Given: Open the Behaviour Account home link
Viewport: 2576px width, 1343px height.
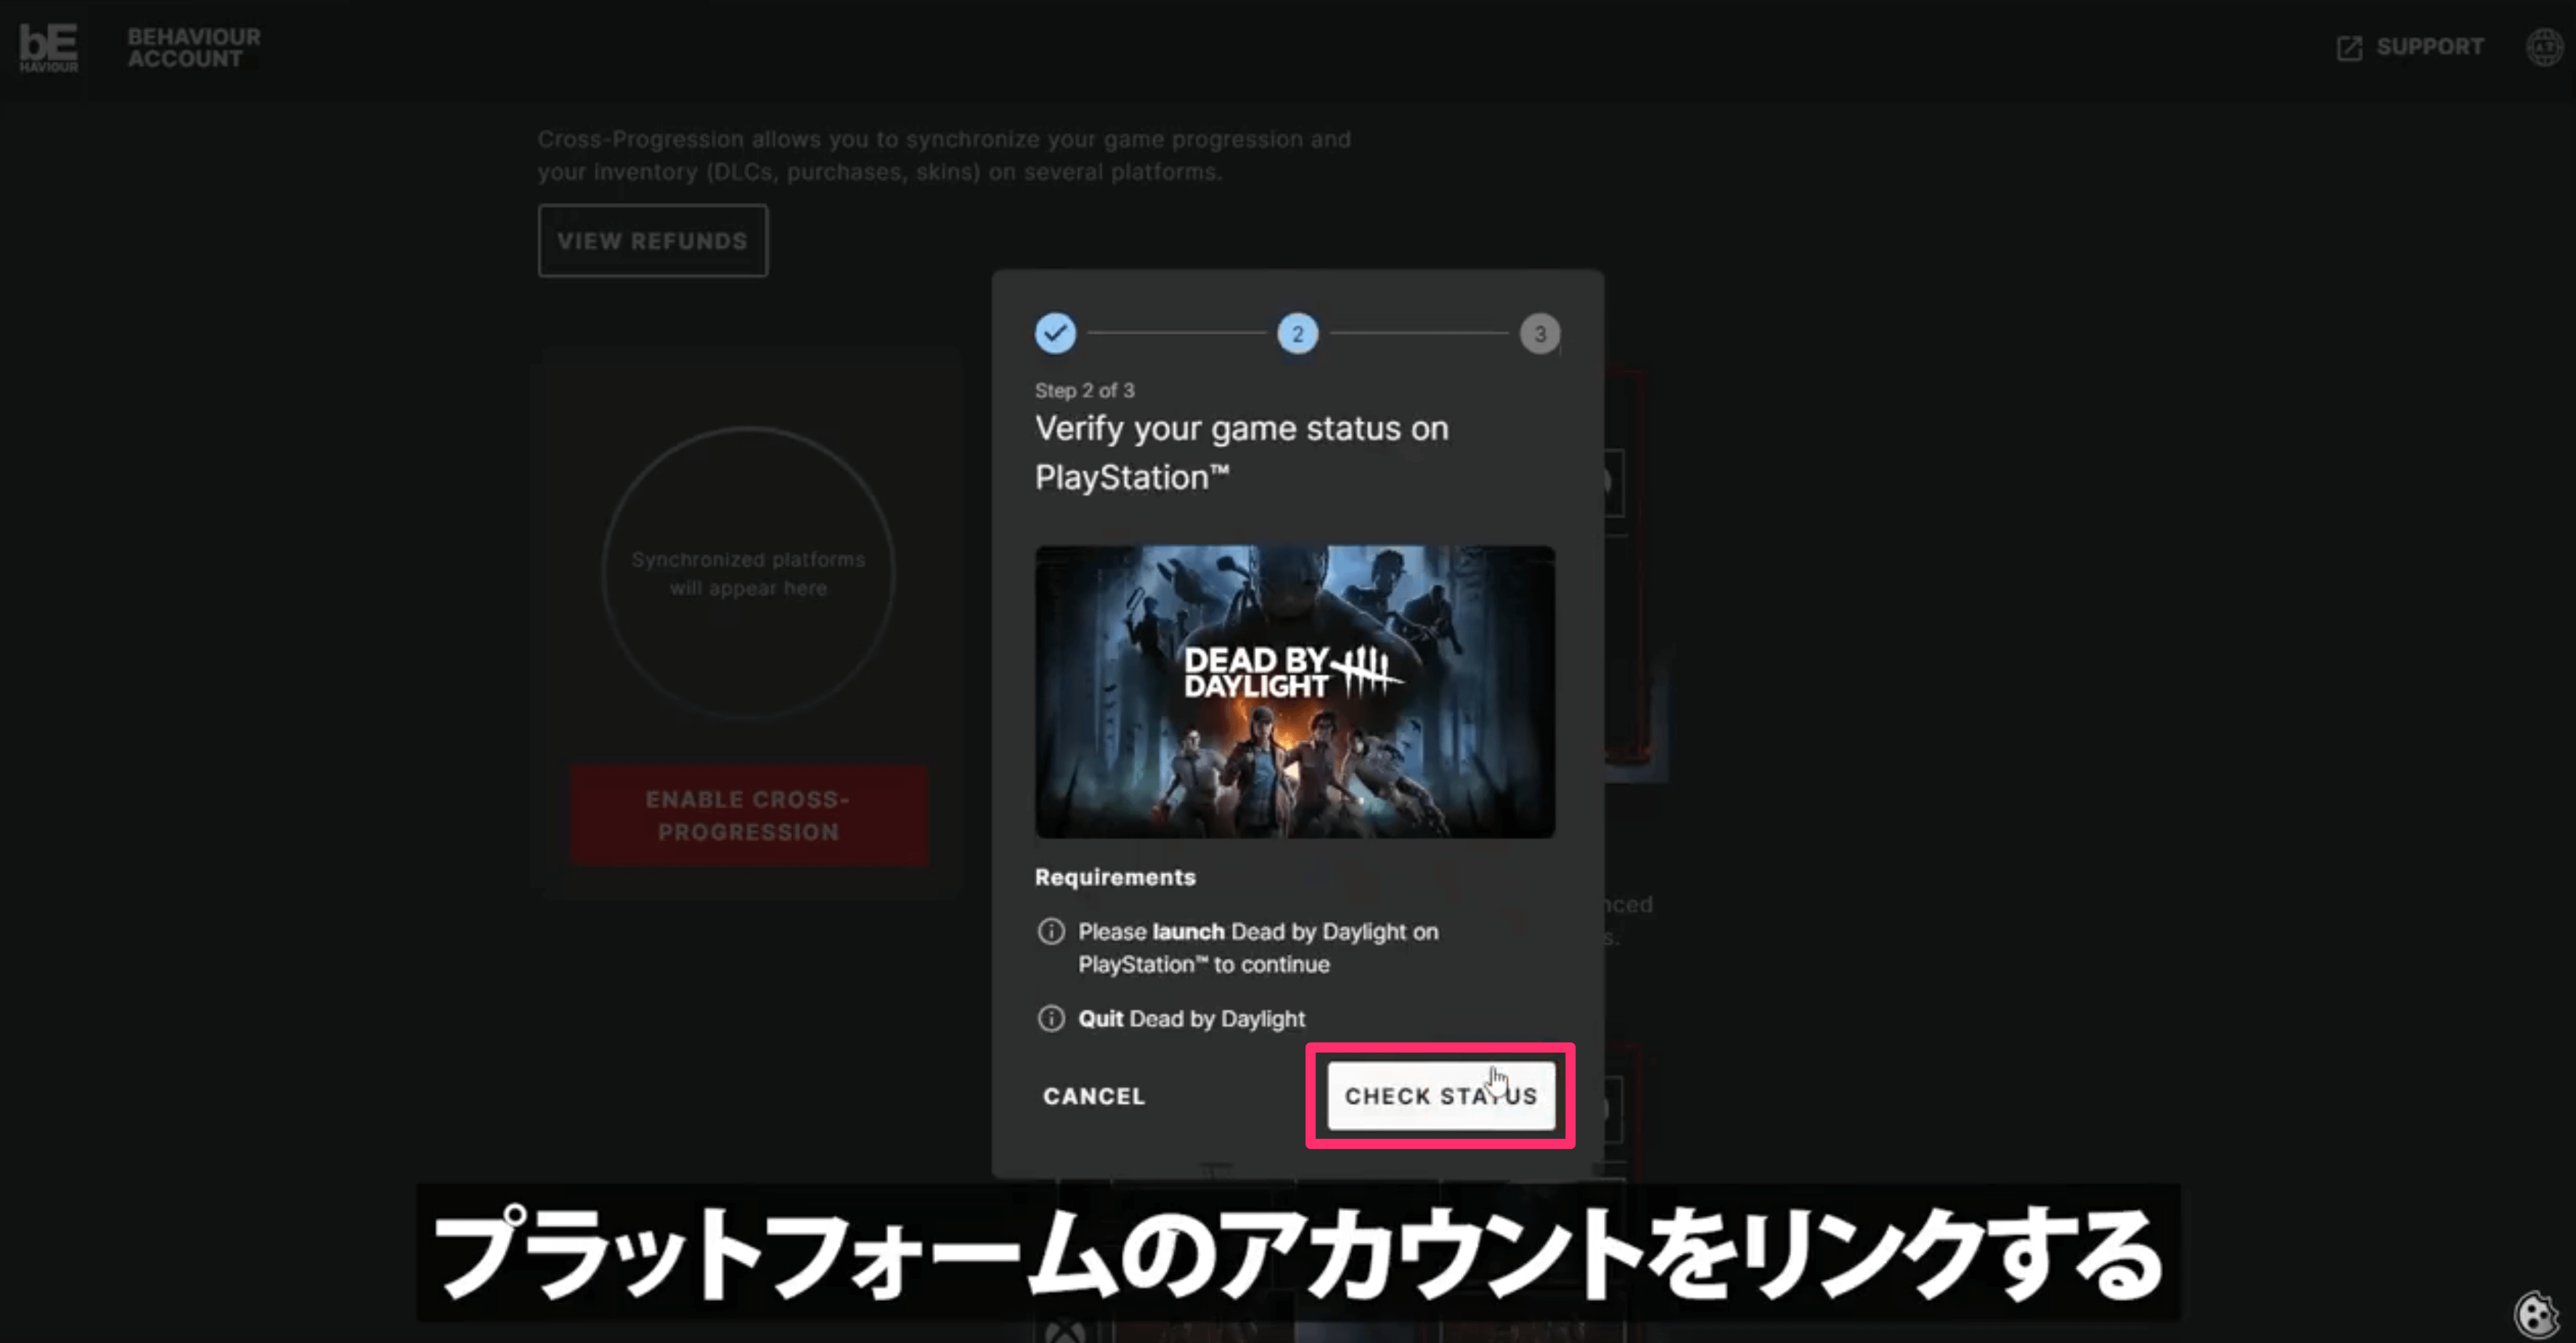Looking at the screenshot, I should pyautogui.click(x=193, y=47).
